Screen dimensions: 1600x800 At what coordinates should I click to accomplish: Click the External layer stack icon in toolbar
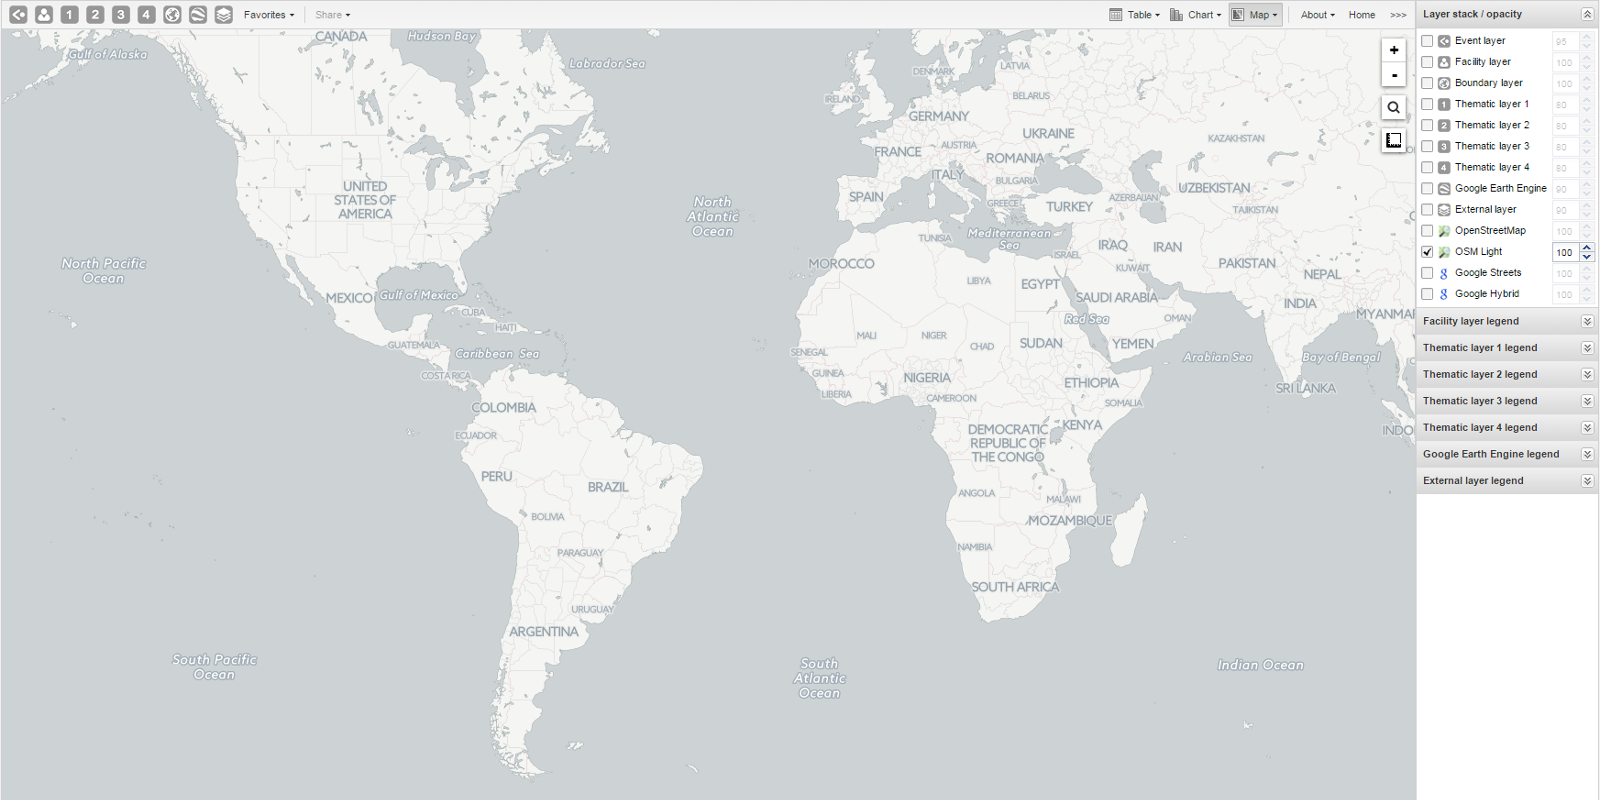click(223, 15)
